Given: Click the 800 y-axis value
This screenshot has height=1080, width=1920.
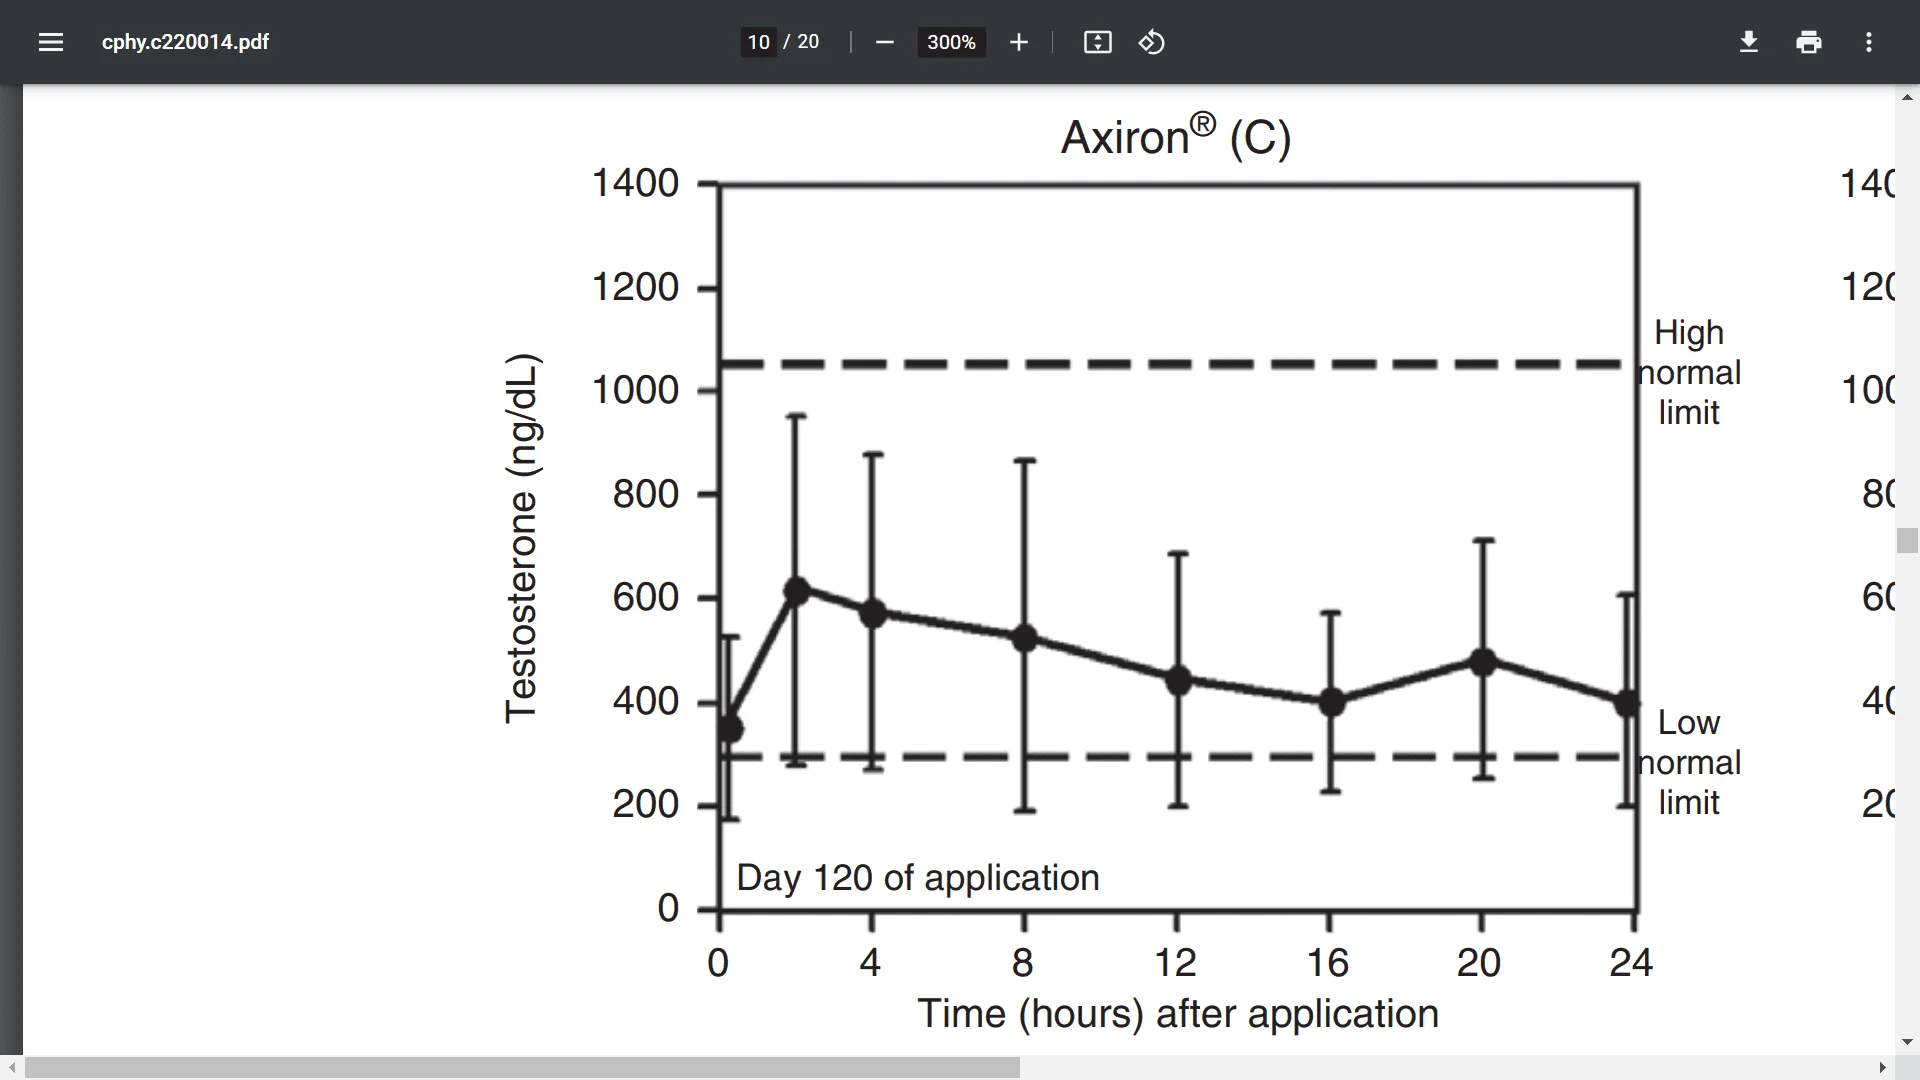Looking at the screenshot, I should click(646, 494).
